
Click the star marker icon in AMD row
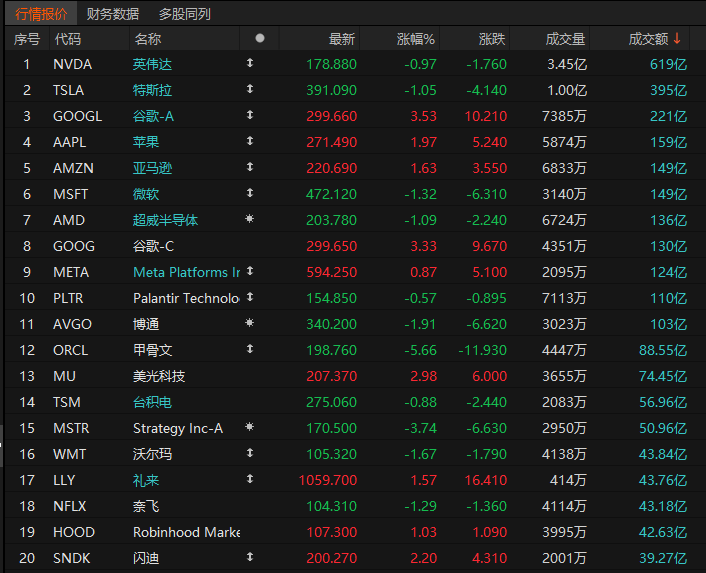point(249,219)
